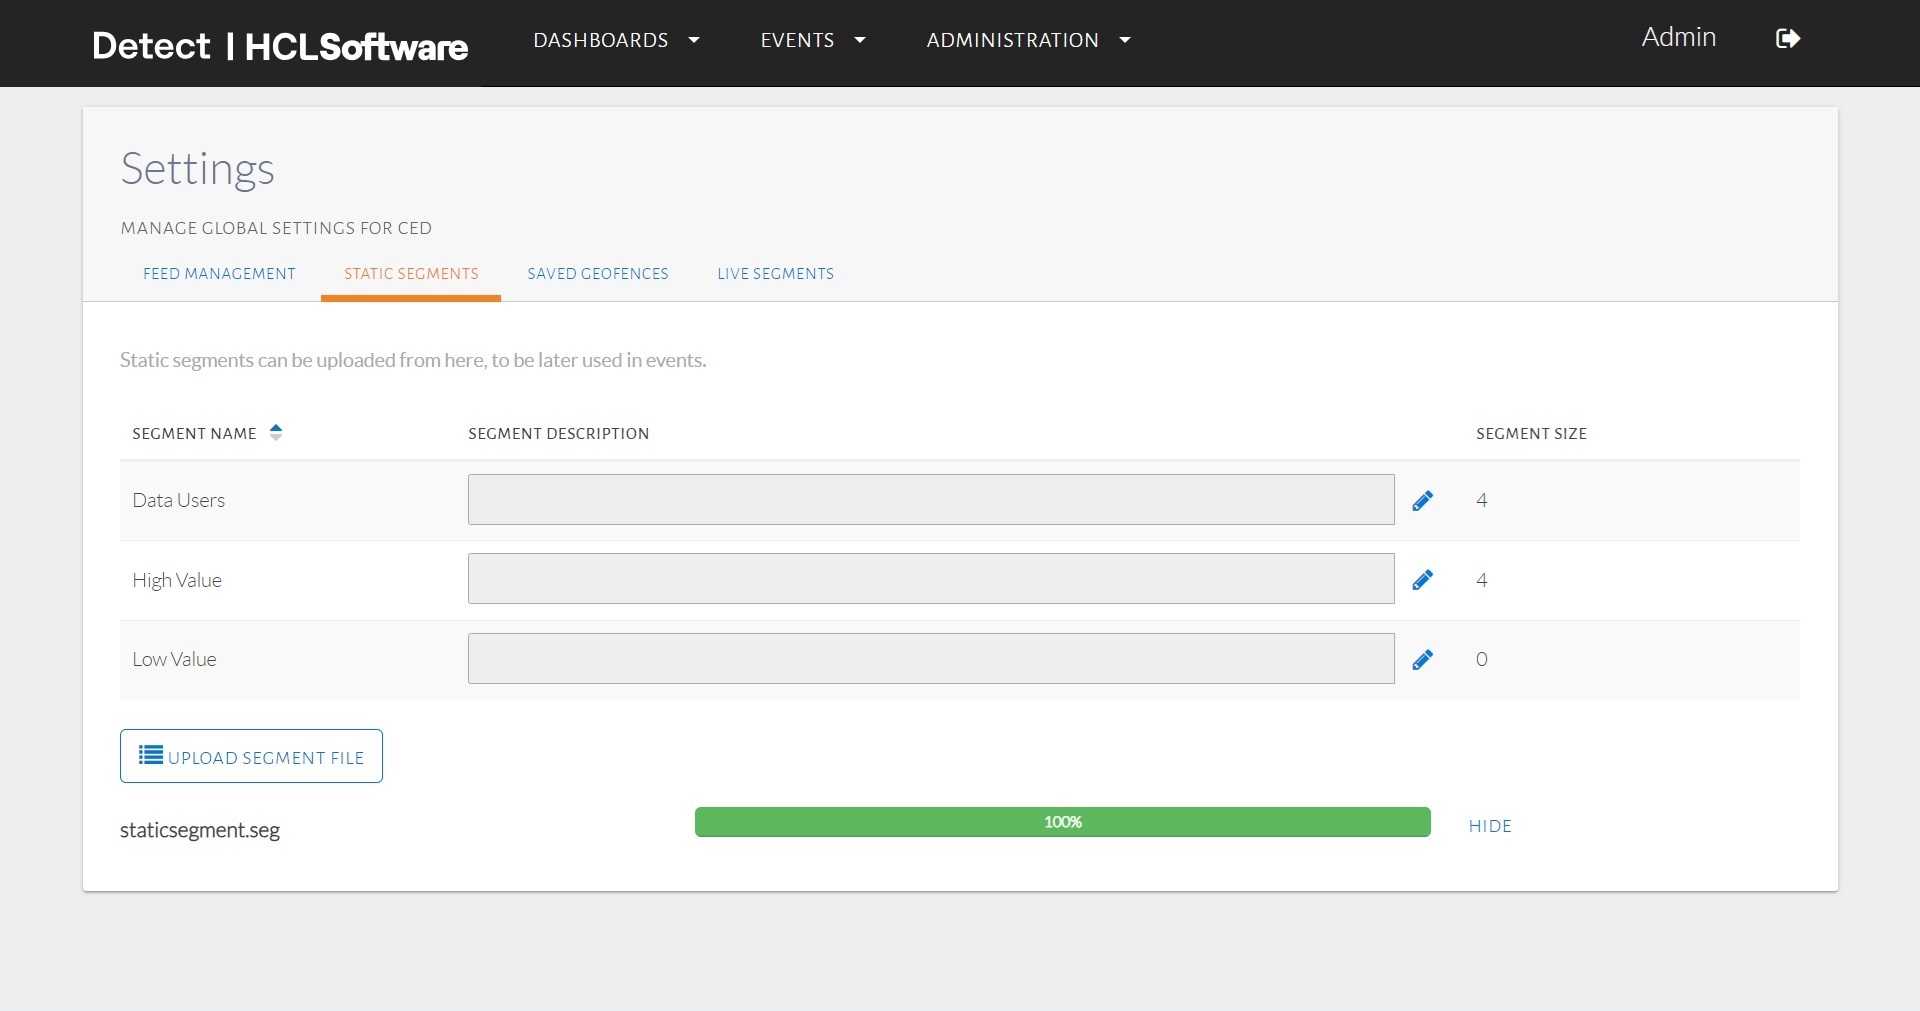1920x1011 pixels.
Task: Open the Saved Geofences tab
Action: (597, 273)
